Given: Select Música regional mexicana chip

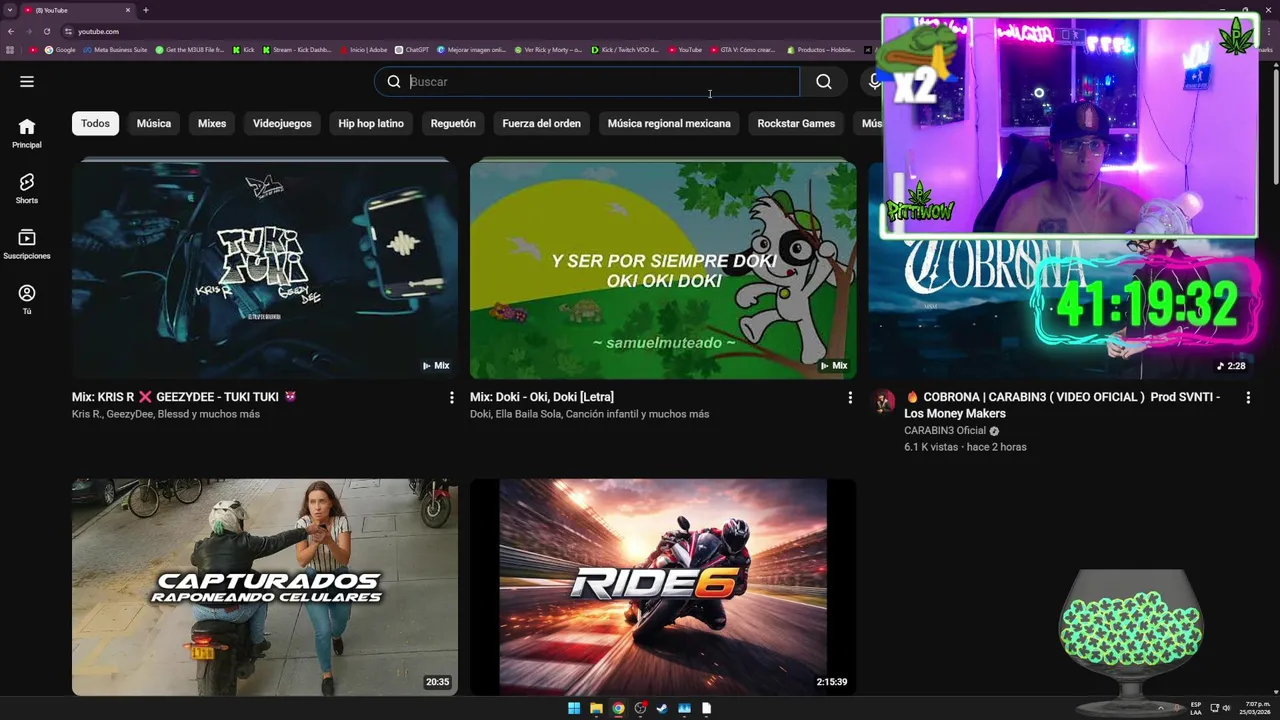Looking at the screenshot, I should tap(669, 124).
